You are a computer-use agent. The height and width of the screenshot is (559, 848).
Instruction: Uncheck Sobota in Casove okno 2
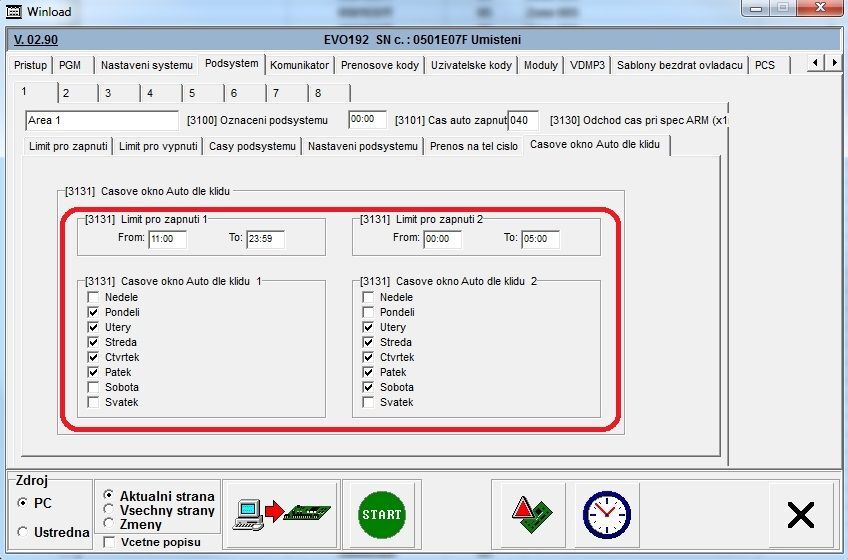[x=369, y=387]
